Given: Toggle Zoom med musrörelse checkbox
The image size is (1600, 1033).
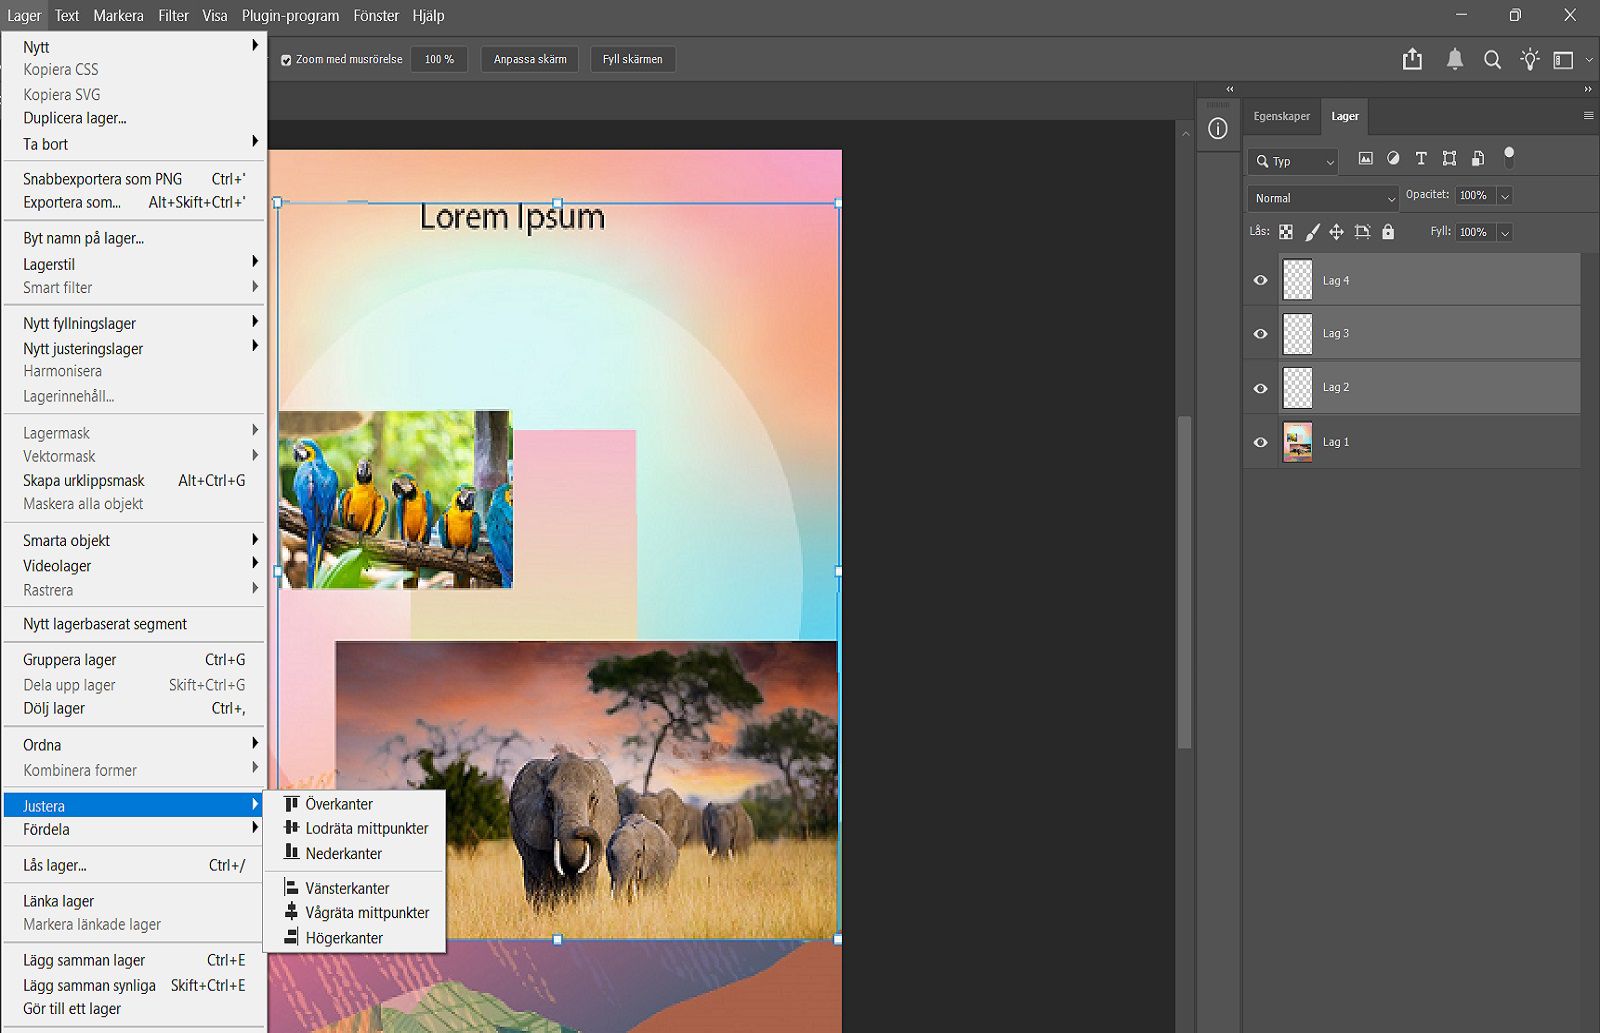Looking at the screenshot, I should point(286,60).
